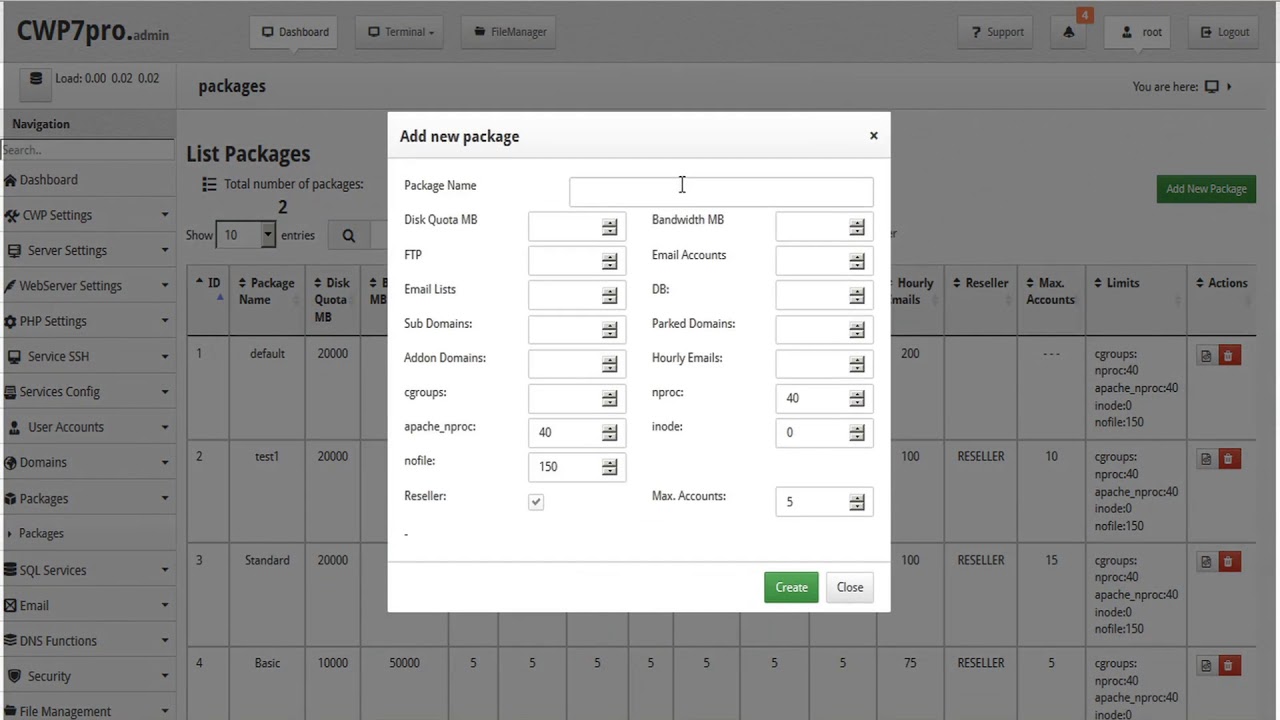
Task: Expand Service SSH in navigation
Action: tap(87, 356)
